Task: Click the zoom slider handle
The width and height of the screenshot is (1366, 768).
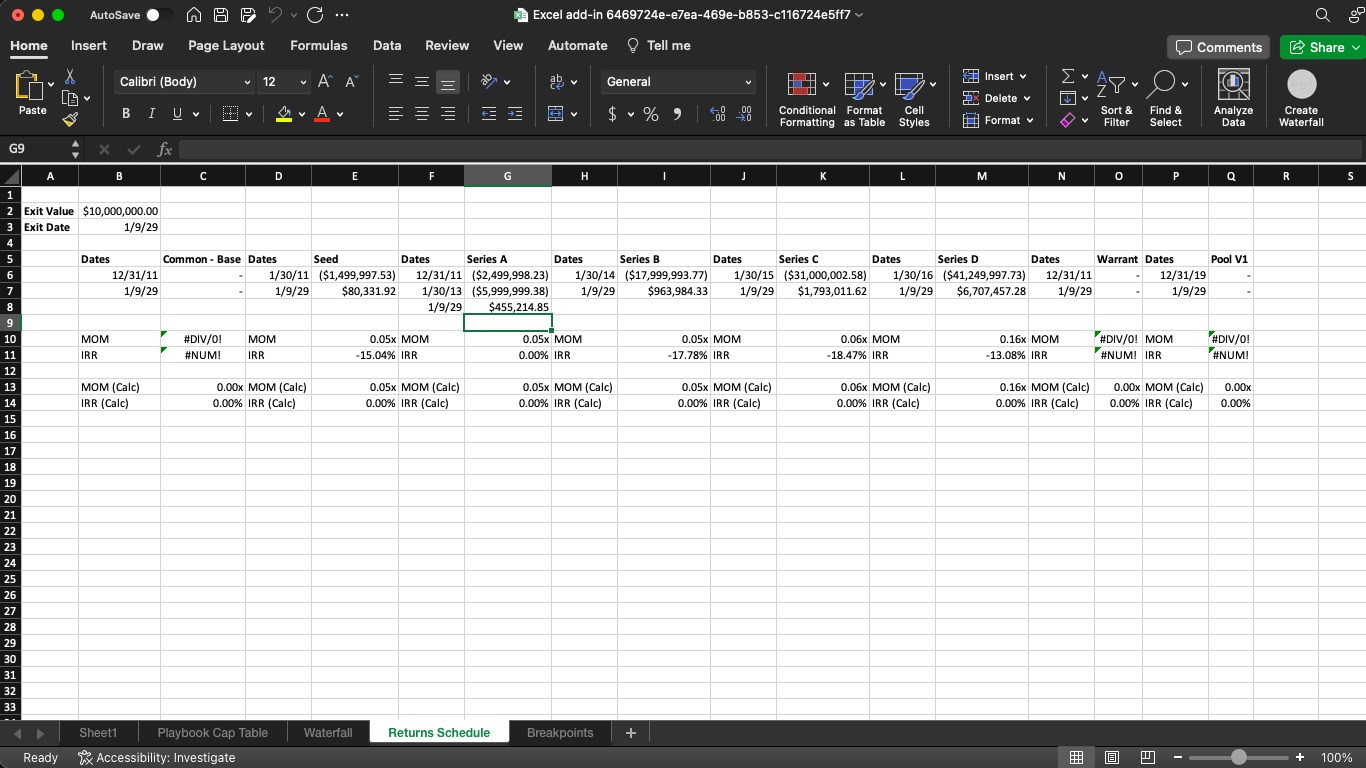Action: [x=1238, y=758]
